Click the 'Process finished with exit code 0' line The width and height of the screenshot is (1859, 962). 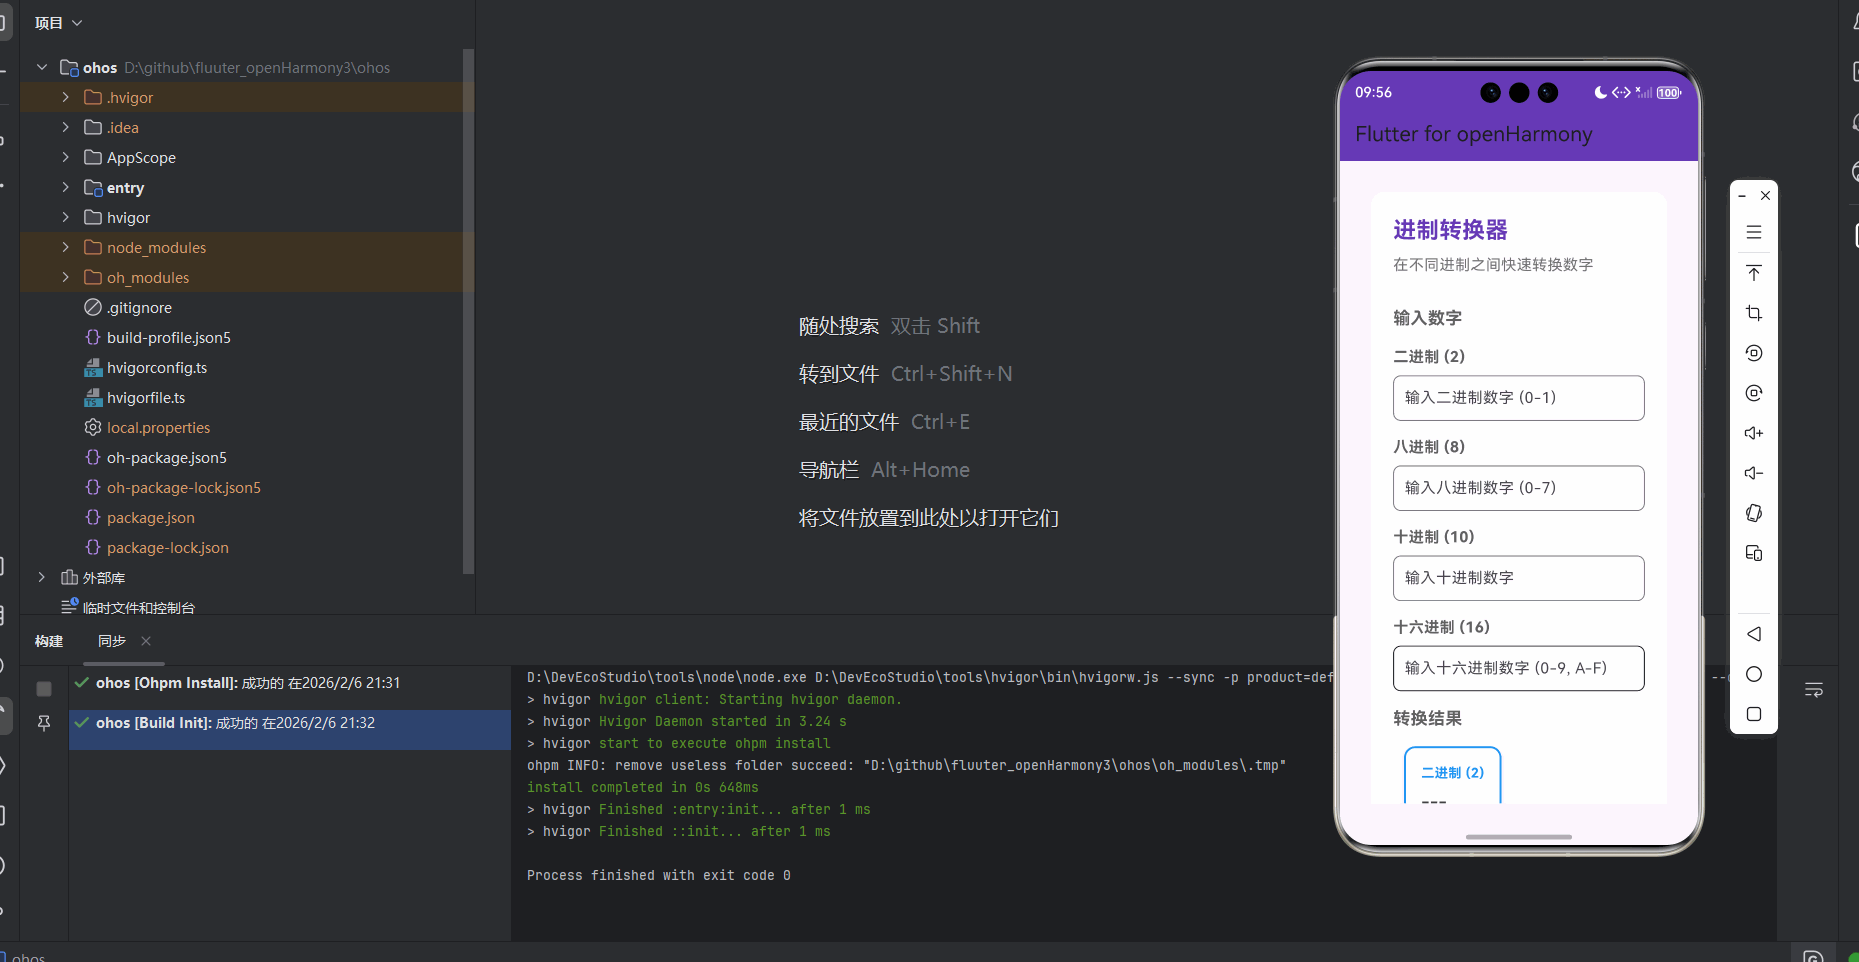658,875
